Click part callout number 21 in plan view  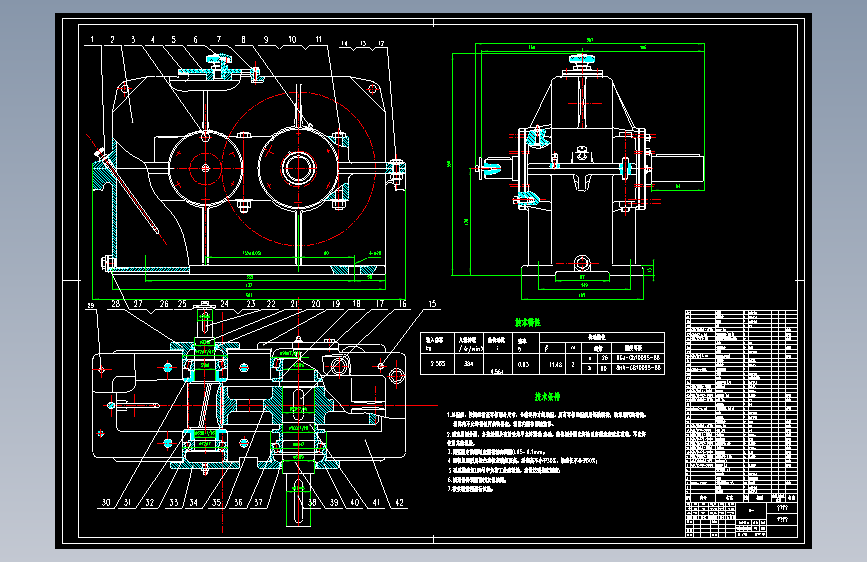tap(294, 304)
